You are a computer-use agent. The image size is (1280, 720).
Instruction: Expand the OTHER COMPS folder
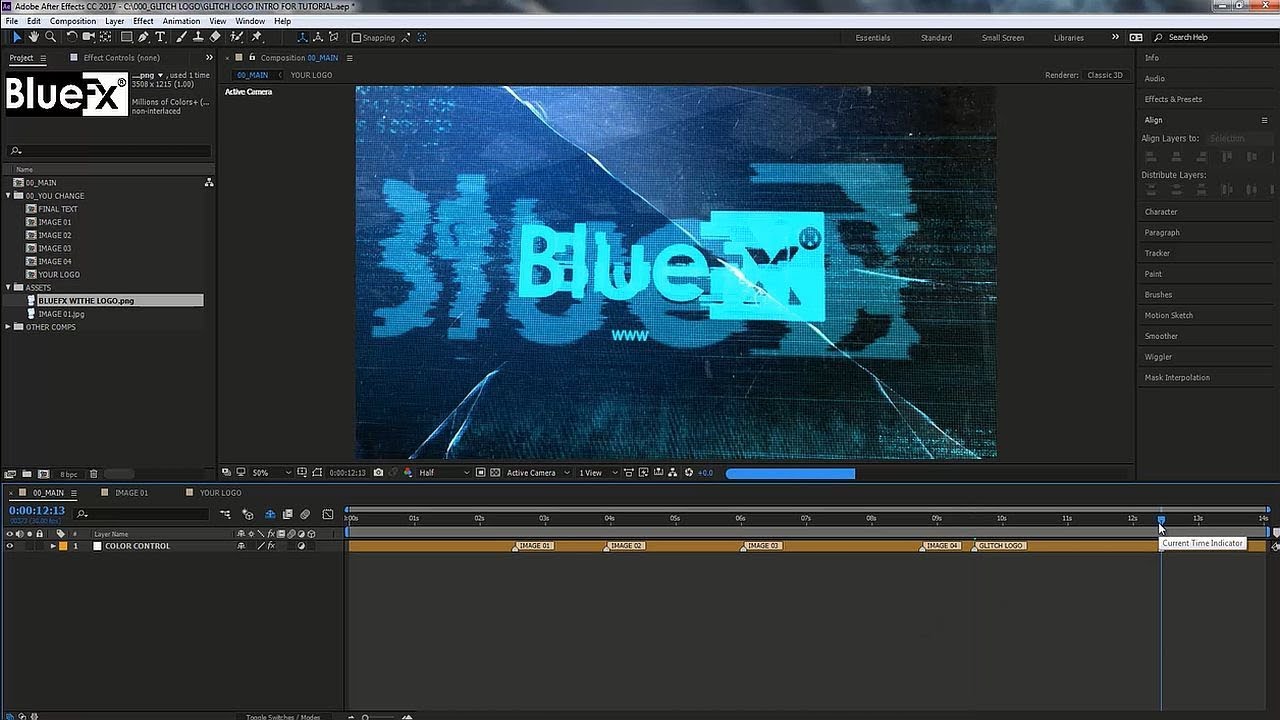click(8, 327)
